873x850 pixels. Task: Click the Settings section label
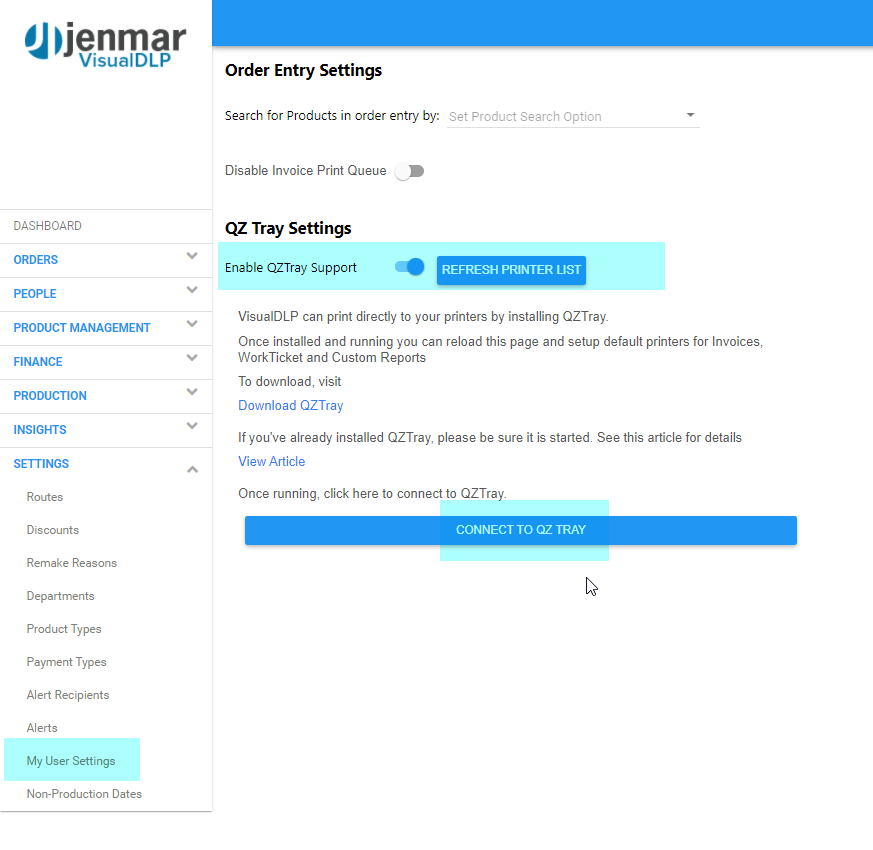pyautogui.click(x=41, y=464)
